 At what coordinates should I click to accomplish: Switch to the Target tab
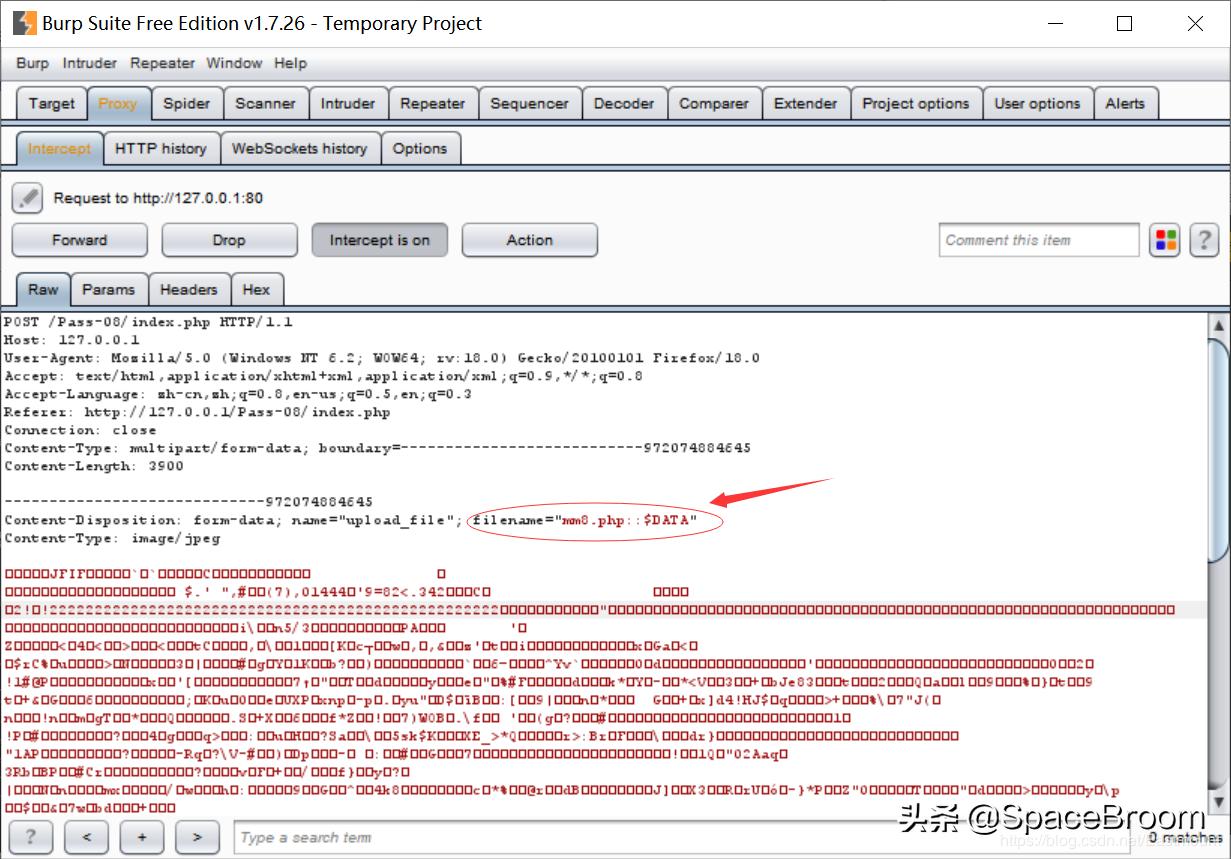tap(51, 103)
